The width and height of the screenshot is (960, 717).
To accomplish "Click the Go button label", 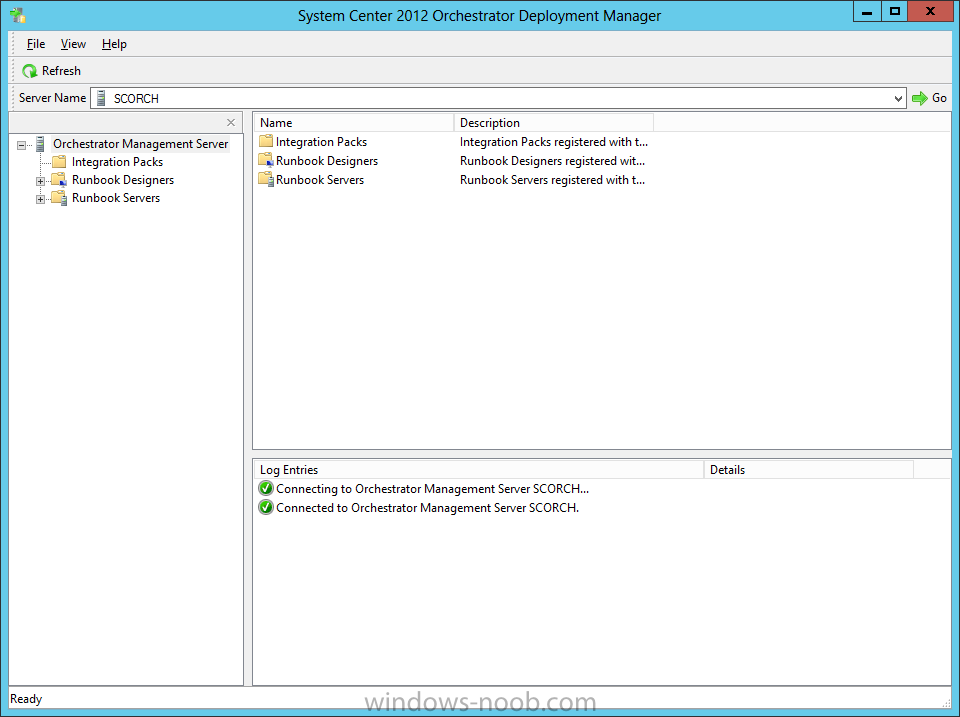I will click(939, 98).
